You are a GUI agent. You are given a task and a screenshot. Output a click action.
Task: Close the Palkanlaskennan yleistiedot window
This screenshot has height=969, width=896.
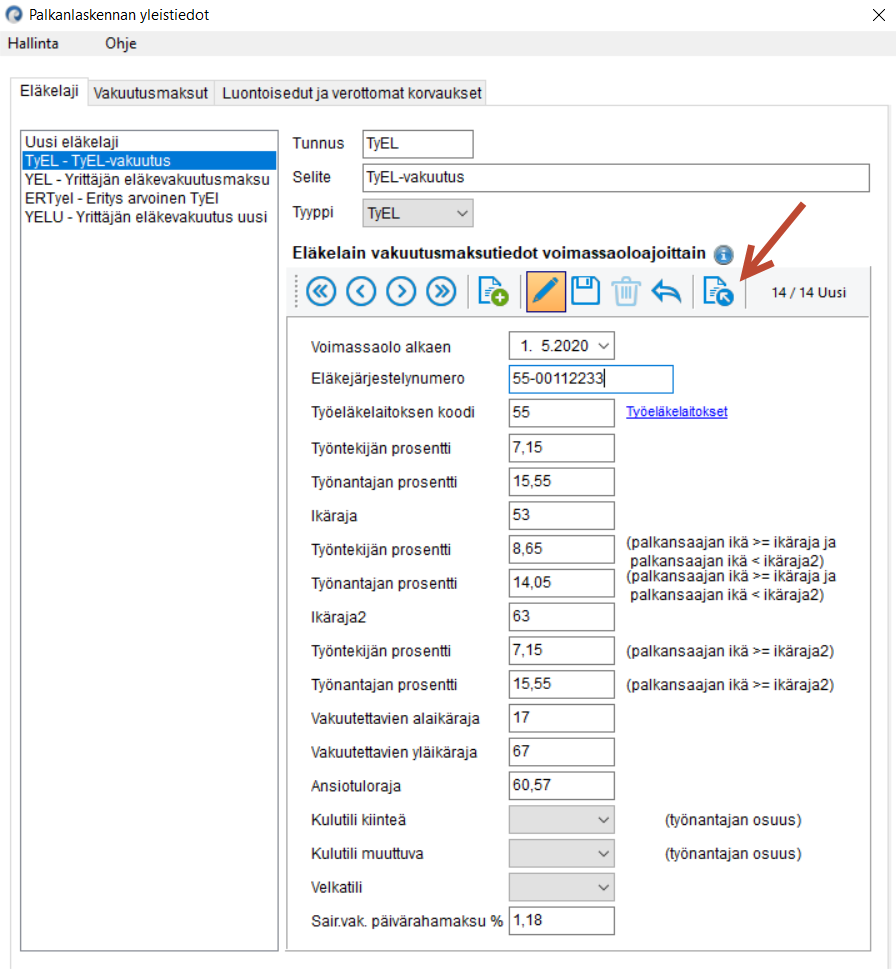click(878, 15)
